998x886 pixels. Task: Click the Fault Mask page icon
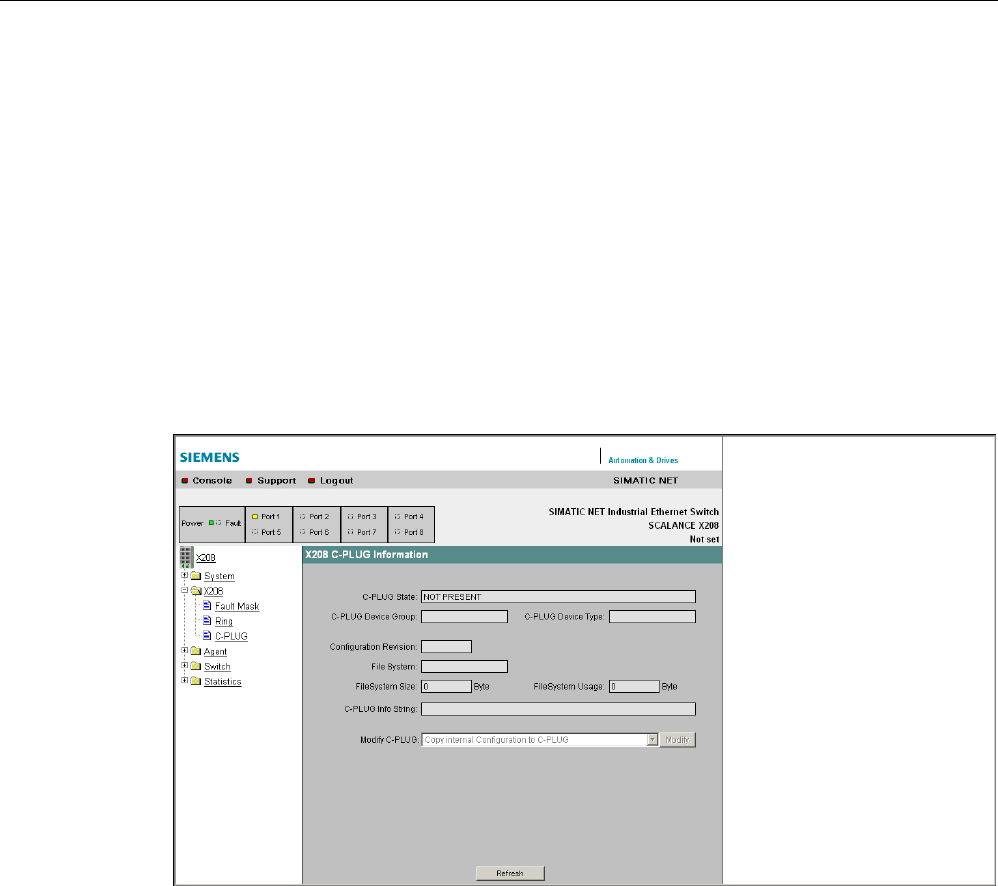207,605
